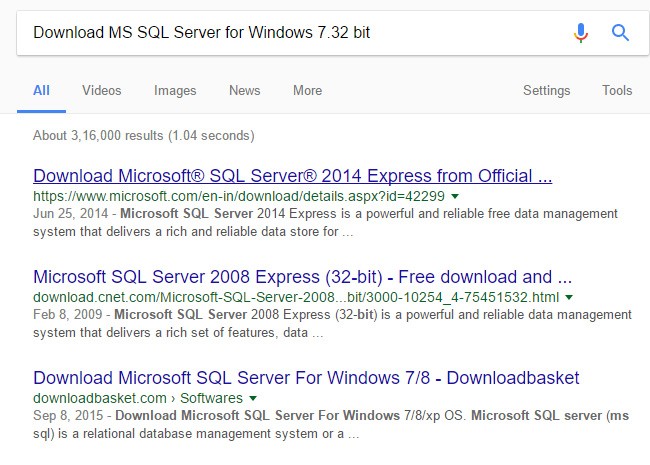The width and height of the screenshot is (650, 465).
Task: Click the Softwares breadcrumb text
Action: pos(211,398)
